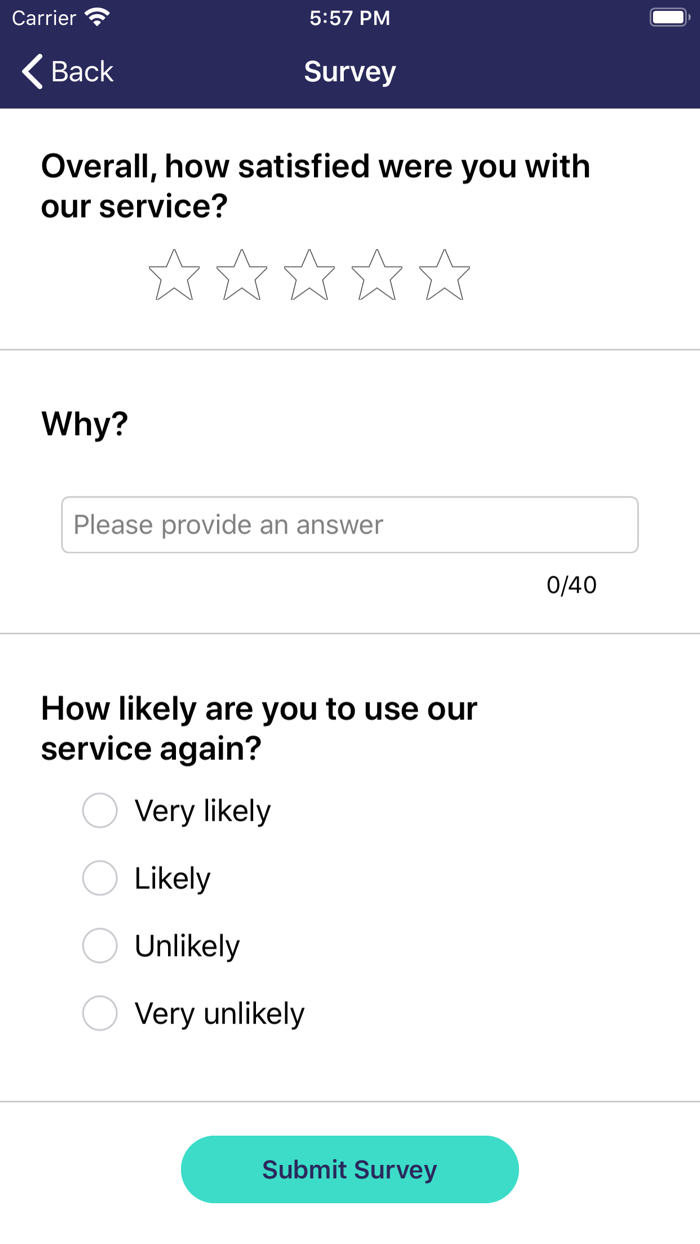Tap the clock time in status bar
Screen dimensions: 700x1244
tap(350, 18)
